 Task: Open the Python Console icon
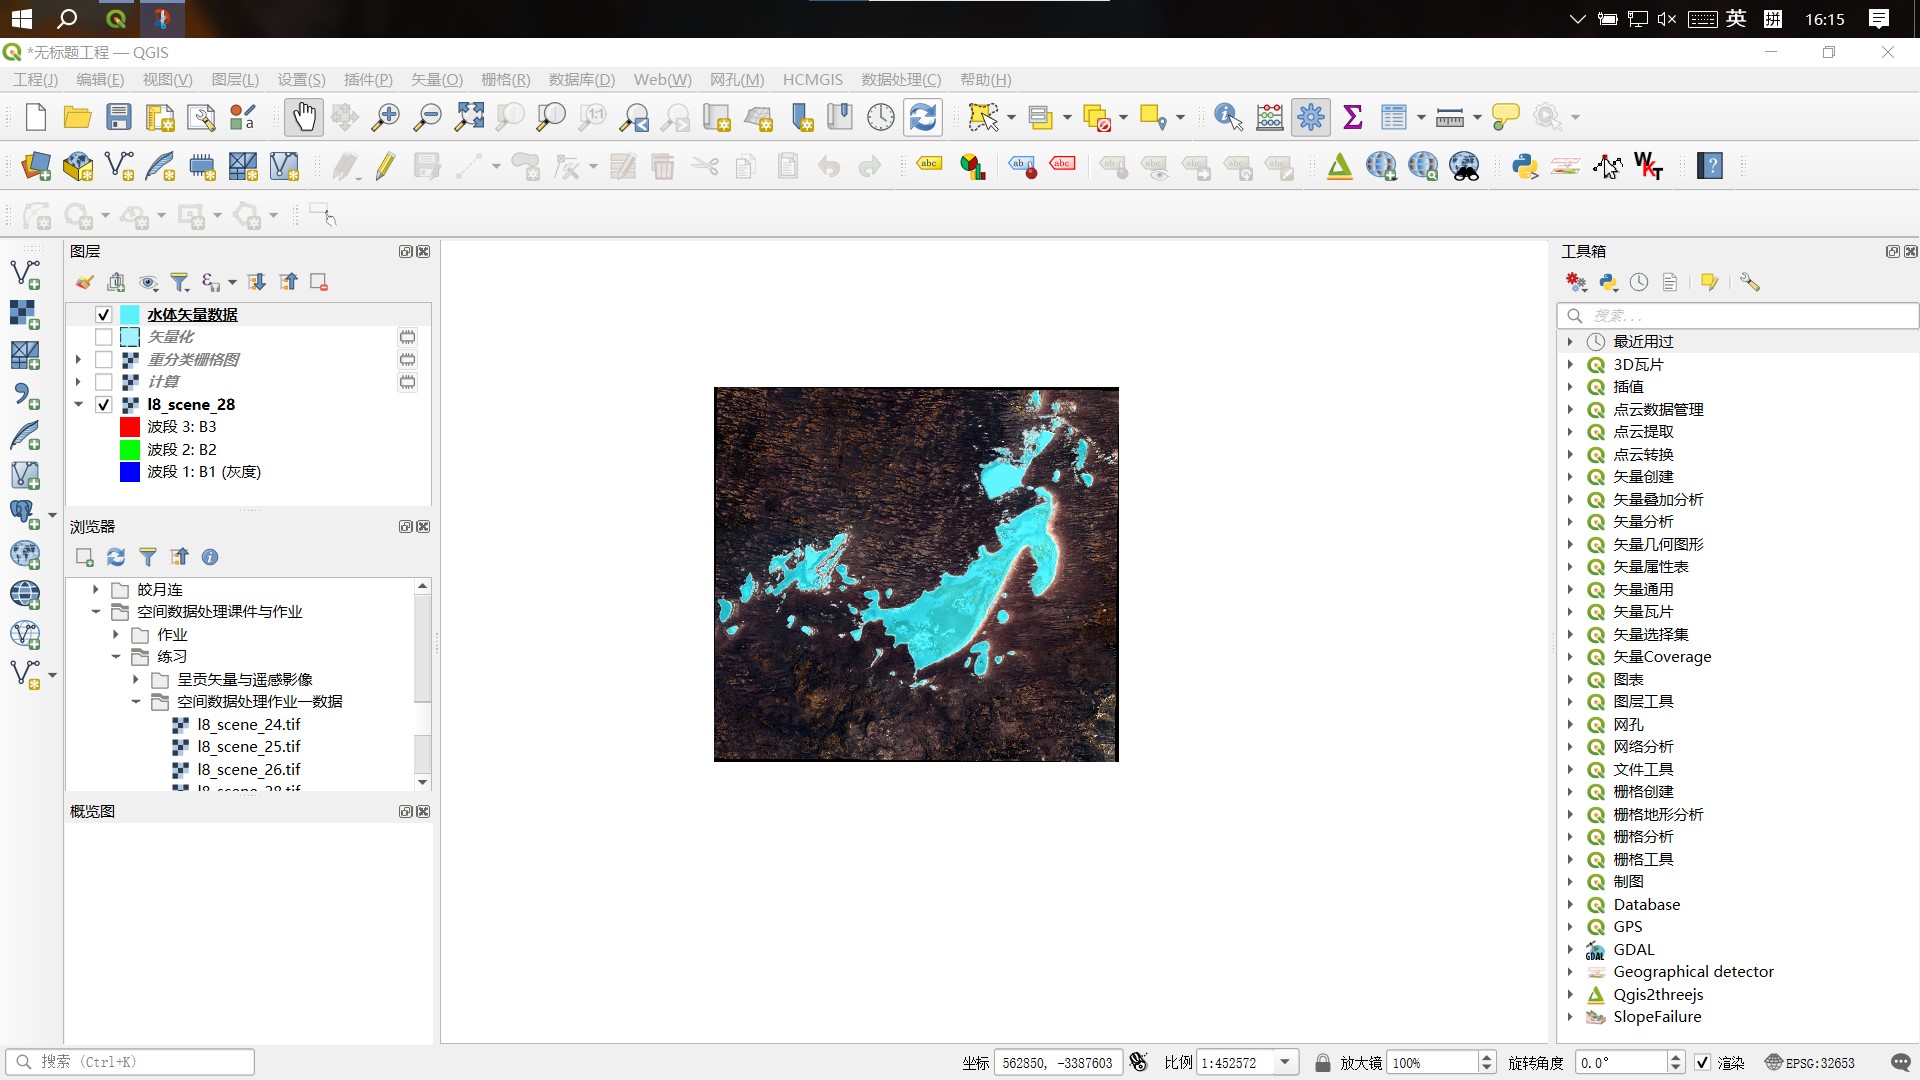pyautogui.click(x=1524, y=166)
